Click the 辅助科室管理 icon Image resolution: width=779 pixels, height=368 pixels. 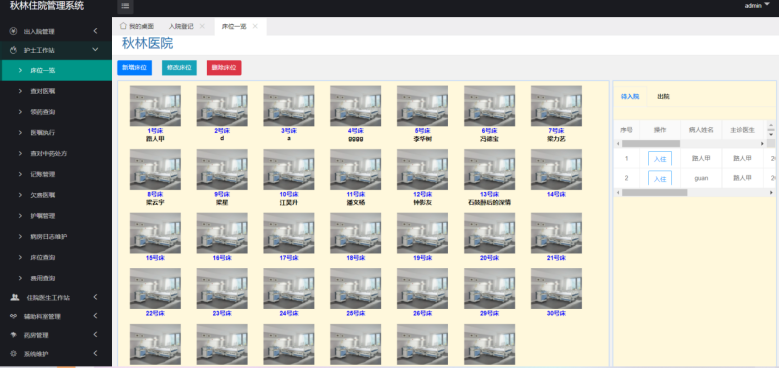[x=14, y=316]
